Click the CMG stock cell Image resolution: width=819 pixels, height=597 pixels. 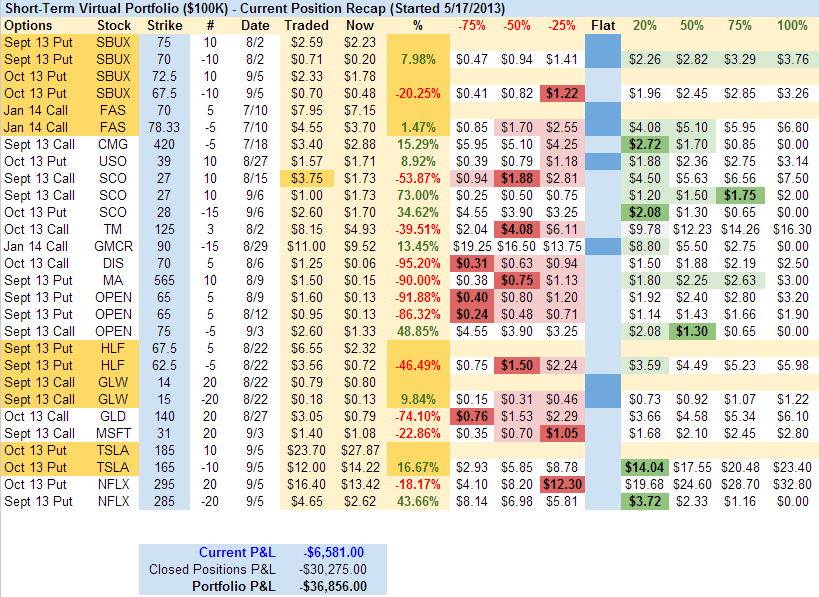coord(115,144)
